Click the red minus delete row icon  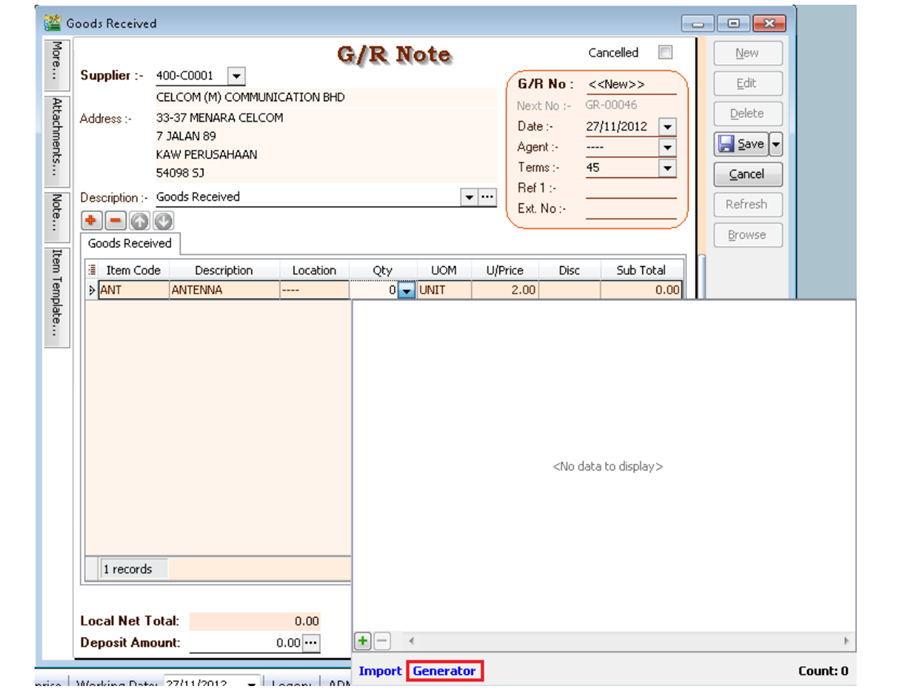[115, 221]
